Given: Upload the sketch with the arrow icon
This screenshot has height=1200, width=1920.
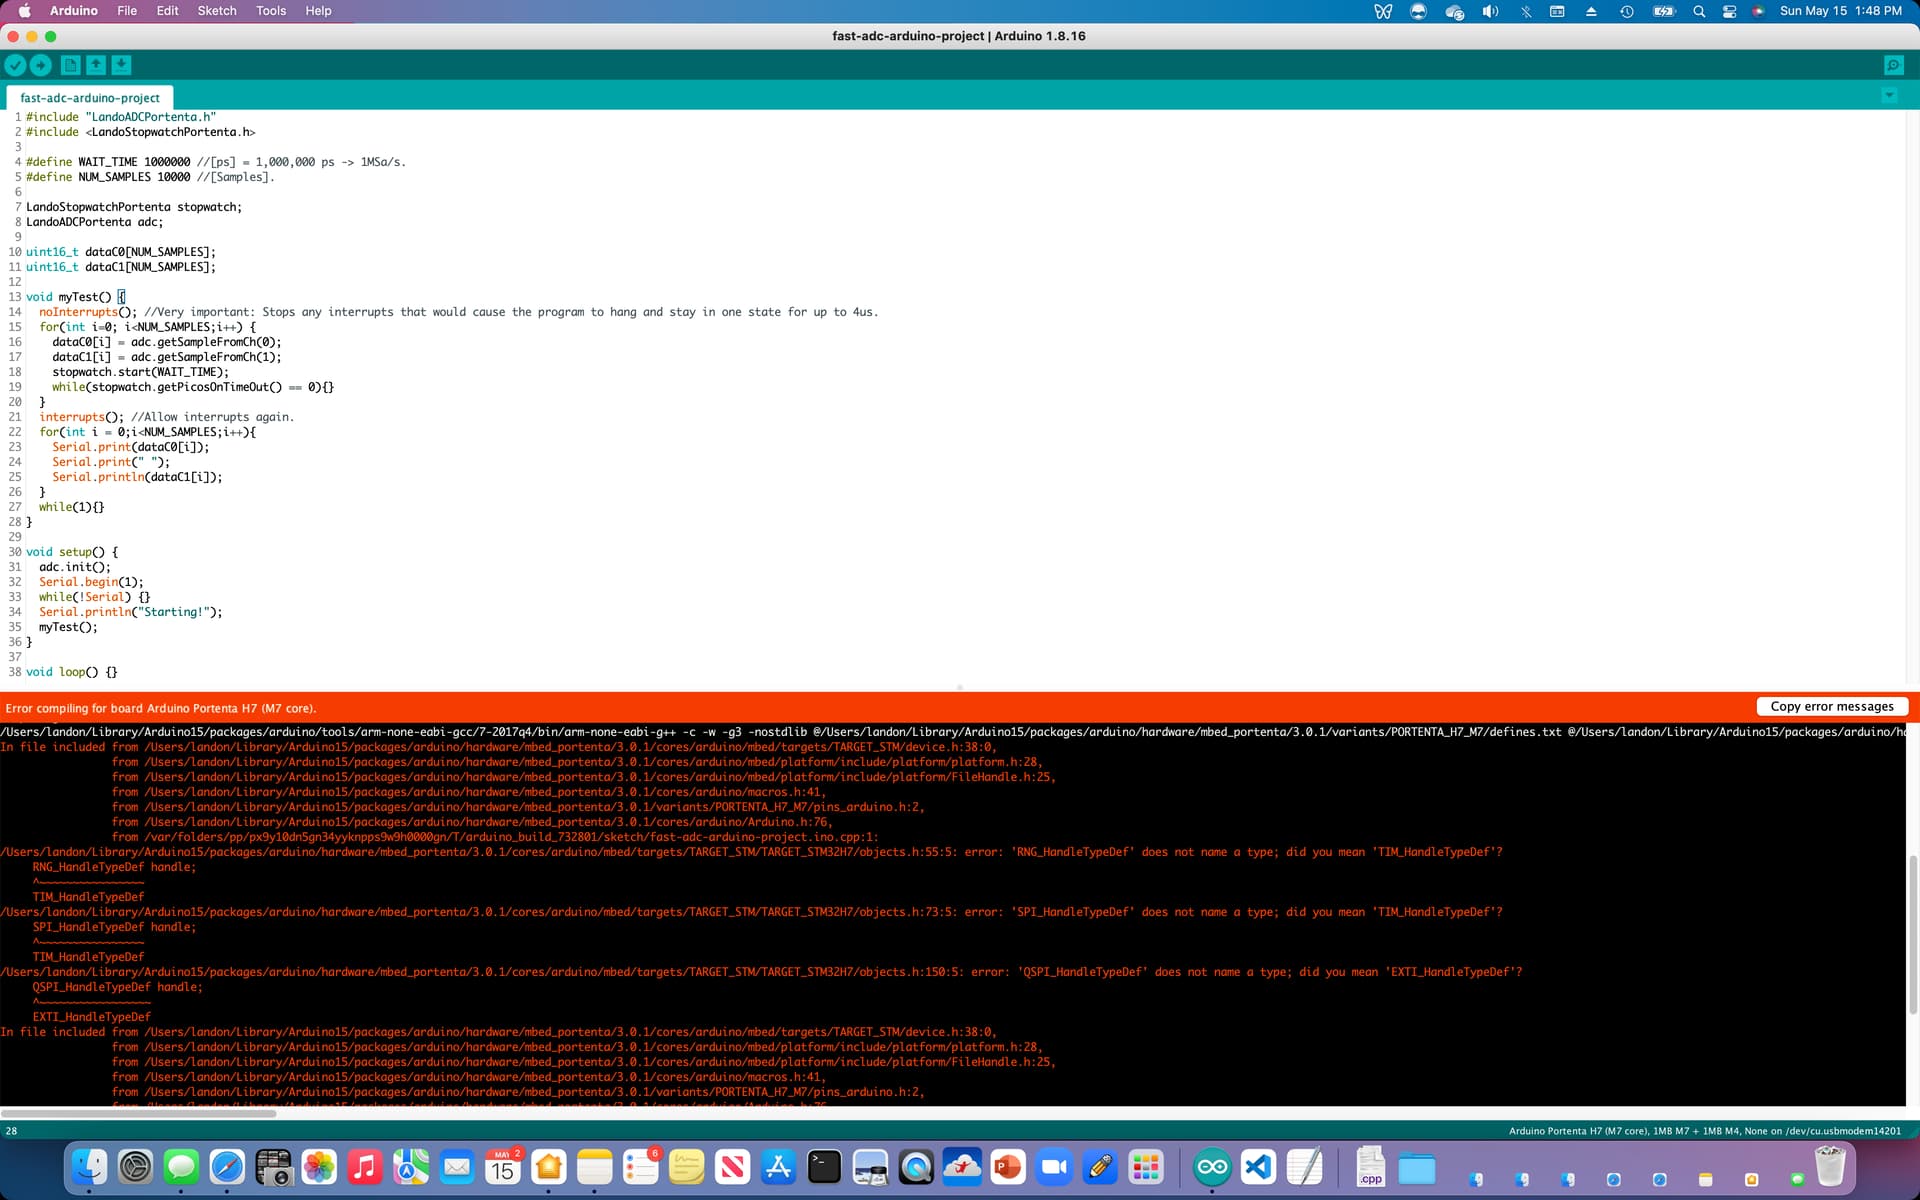Looking at the screenshot, I should 42,65.
